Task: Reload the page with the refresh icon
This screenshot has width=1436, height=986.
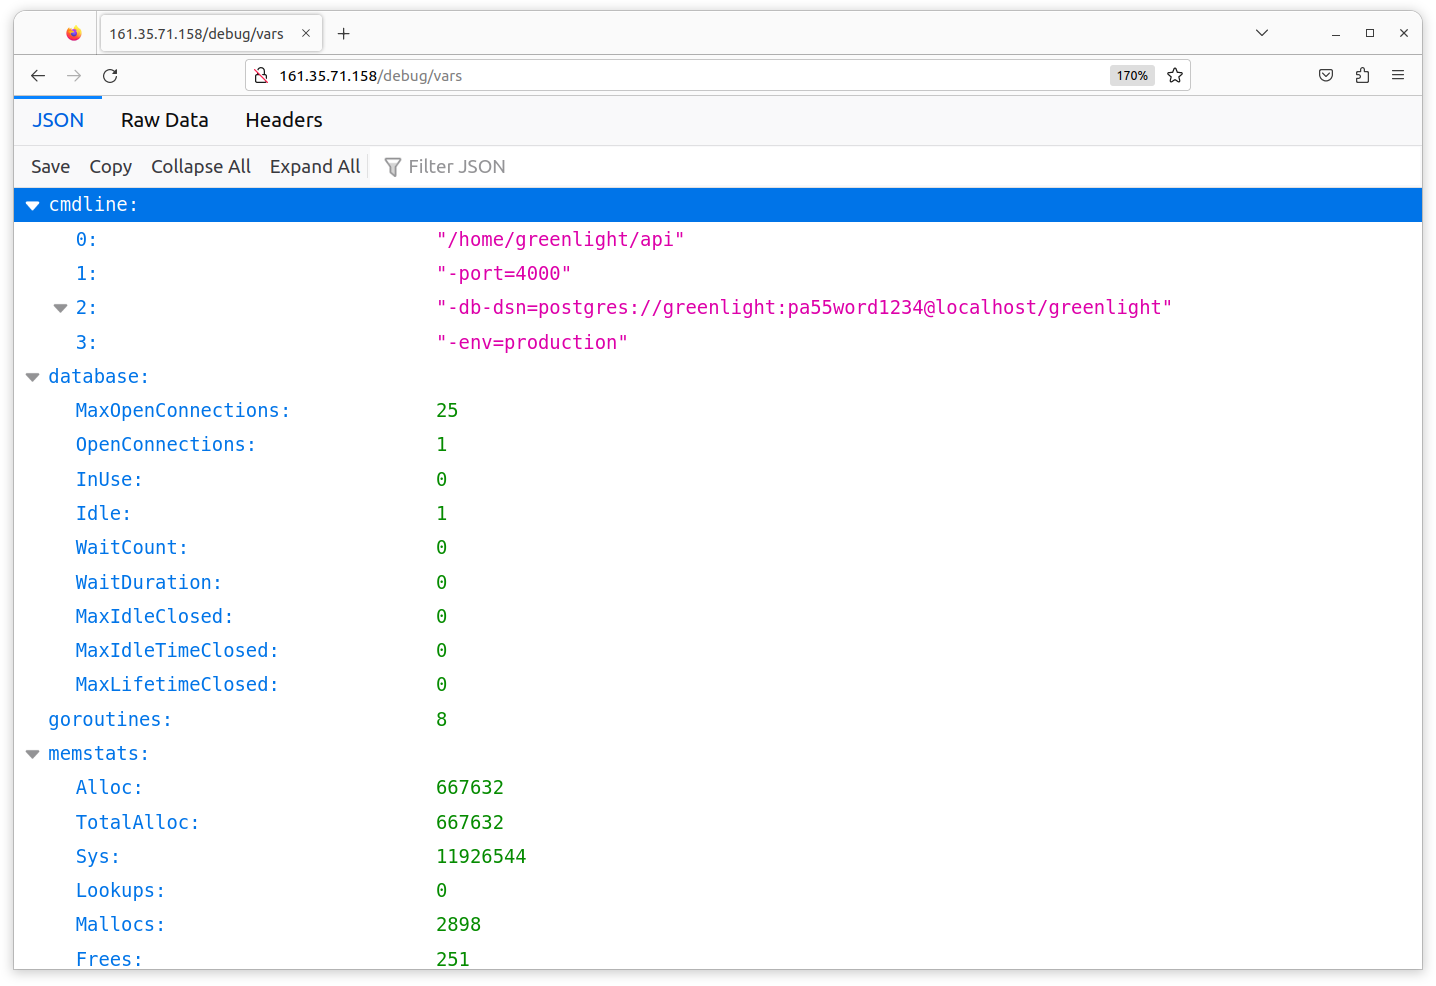Action: click(x=110, y=76)
